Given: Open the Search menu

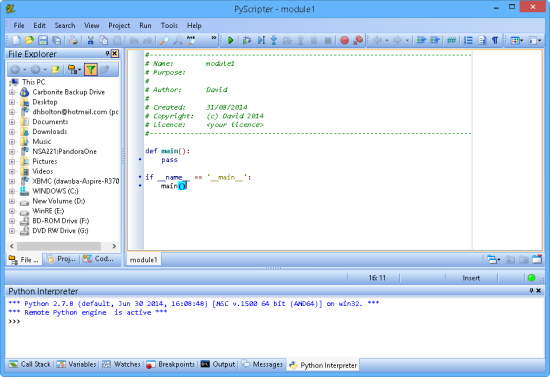Looking at the screenshot, I should pyautogui.click(x=65, y=25).
